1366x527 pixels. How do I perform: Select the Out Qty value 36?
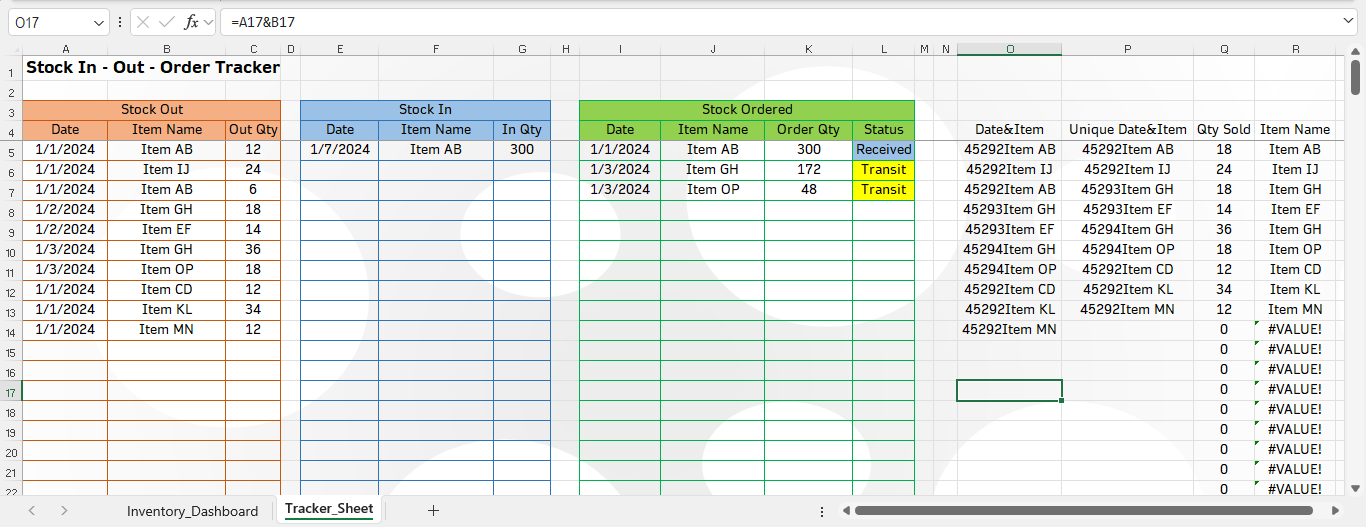pos(253,250)
